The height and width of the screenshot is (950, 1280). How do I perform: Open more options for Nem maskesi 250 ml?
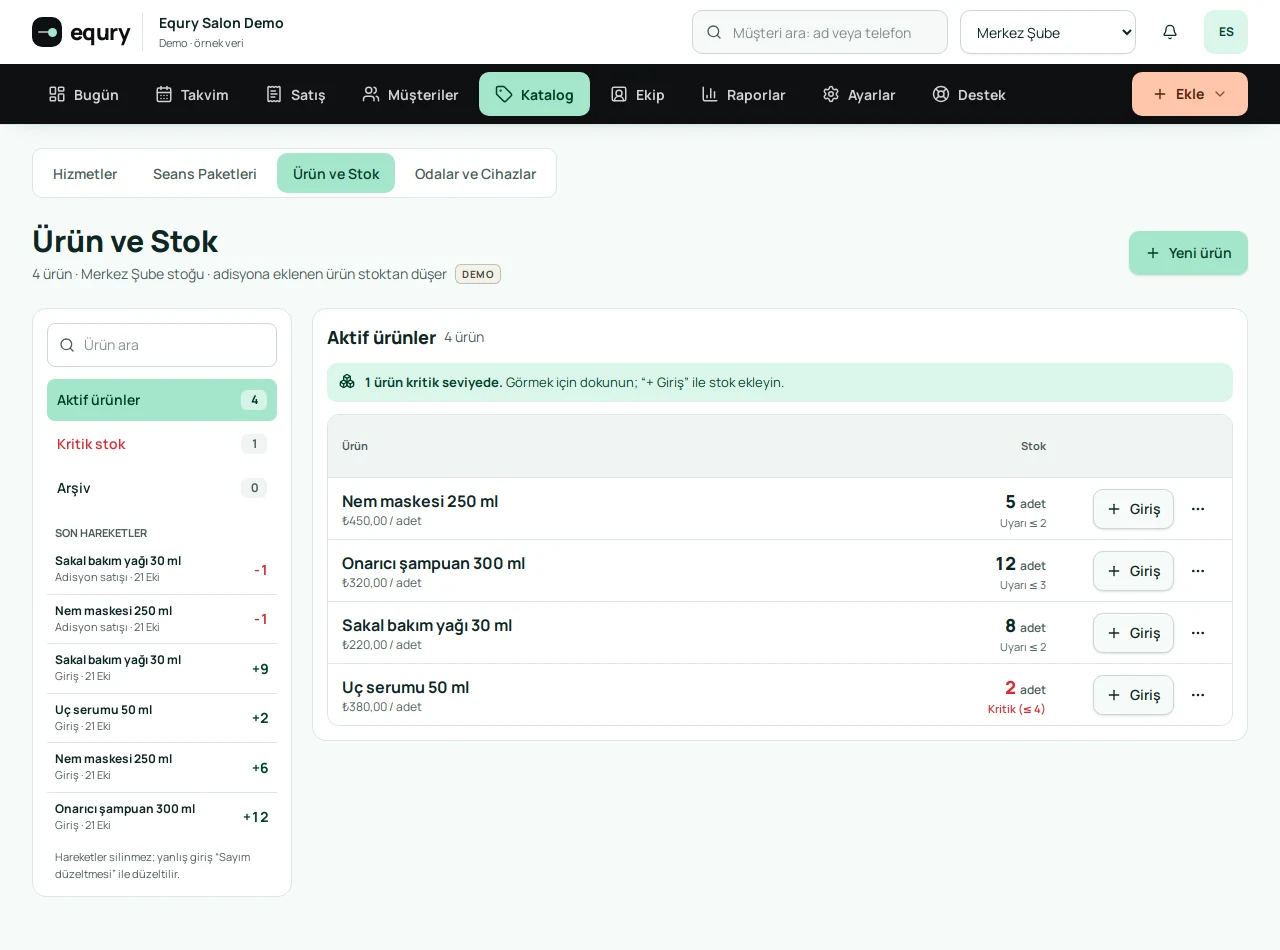[1198, 509]
